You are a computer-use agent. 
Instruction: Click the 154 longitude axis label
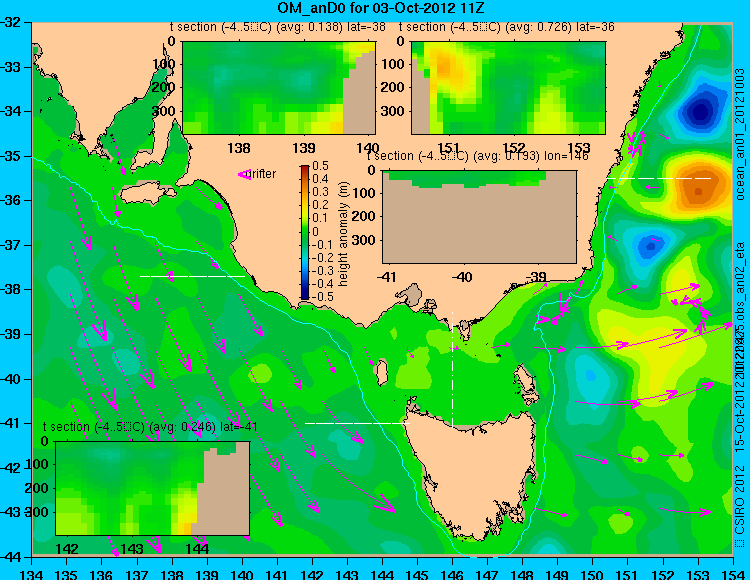[732, 574]
